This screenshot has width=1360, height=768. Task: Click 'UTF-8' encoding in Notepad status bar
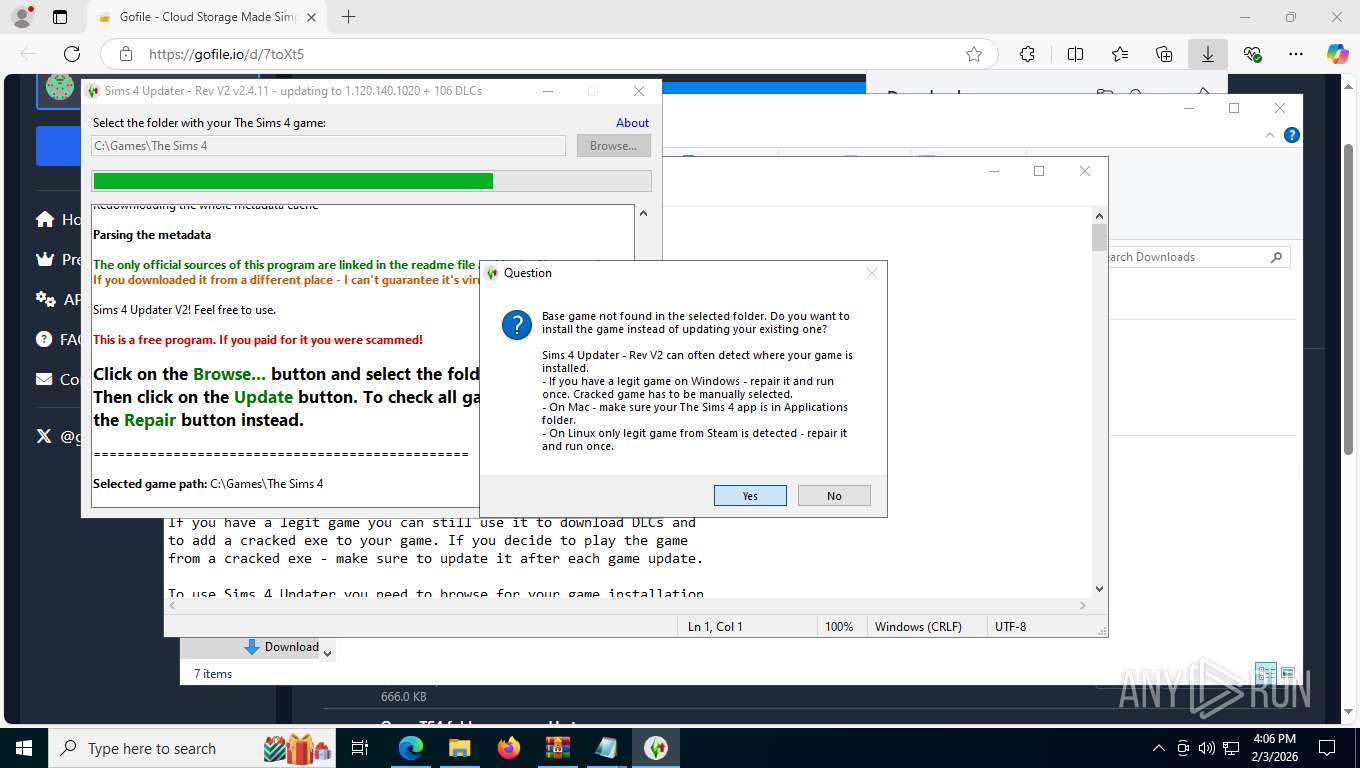[x=1010, y=627]
